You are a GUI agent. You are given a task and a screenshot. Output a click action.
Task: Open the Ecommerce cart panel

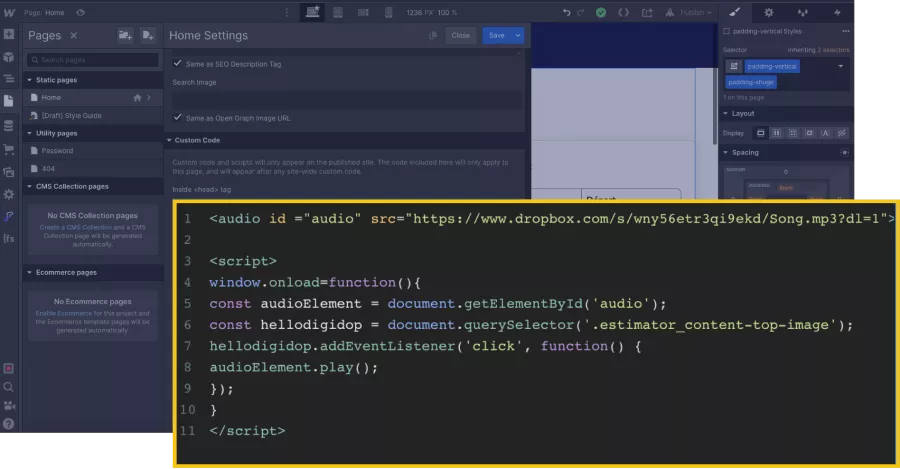pos(9,149)
